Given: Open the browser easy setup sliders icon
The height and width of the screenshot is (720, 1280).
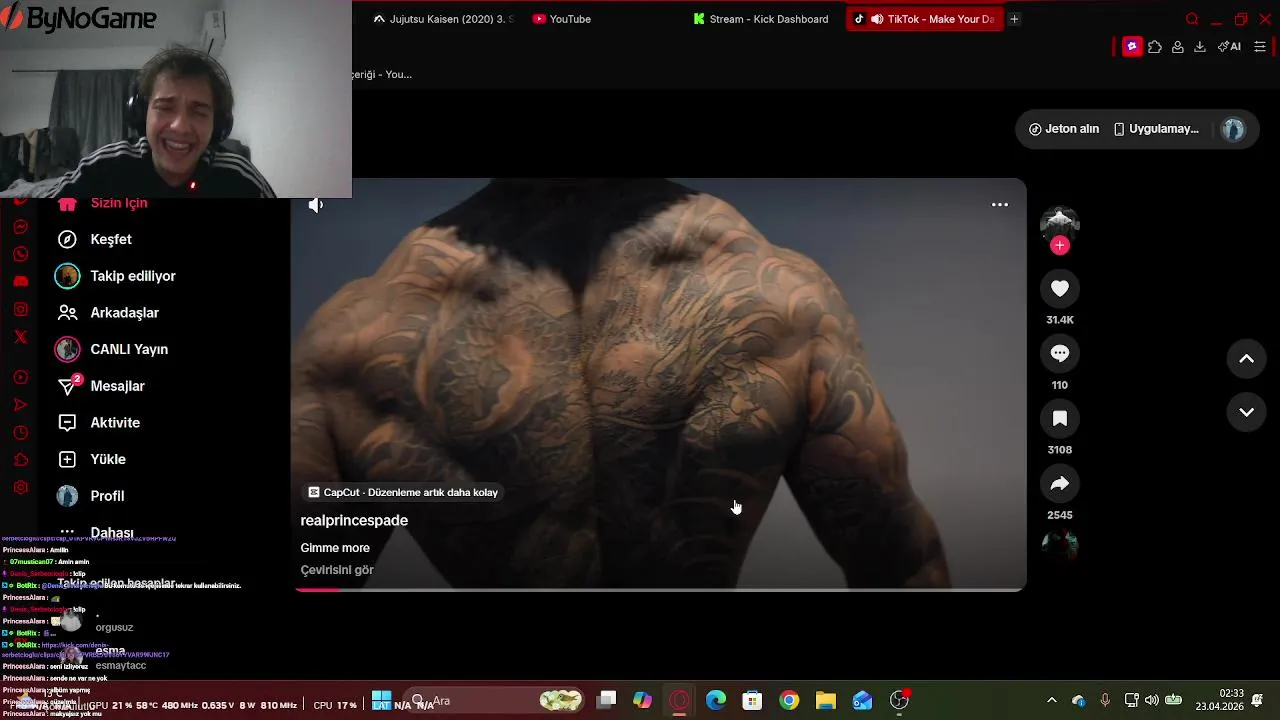Looking at the screenshot, I should click(x=1260, y=46).
